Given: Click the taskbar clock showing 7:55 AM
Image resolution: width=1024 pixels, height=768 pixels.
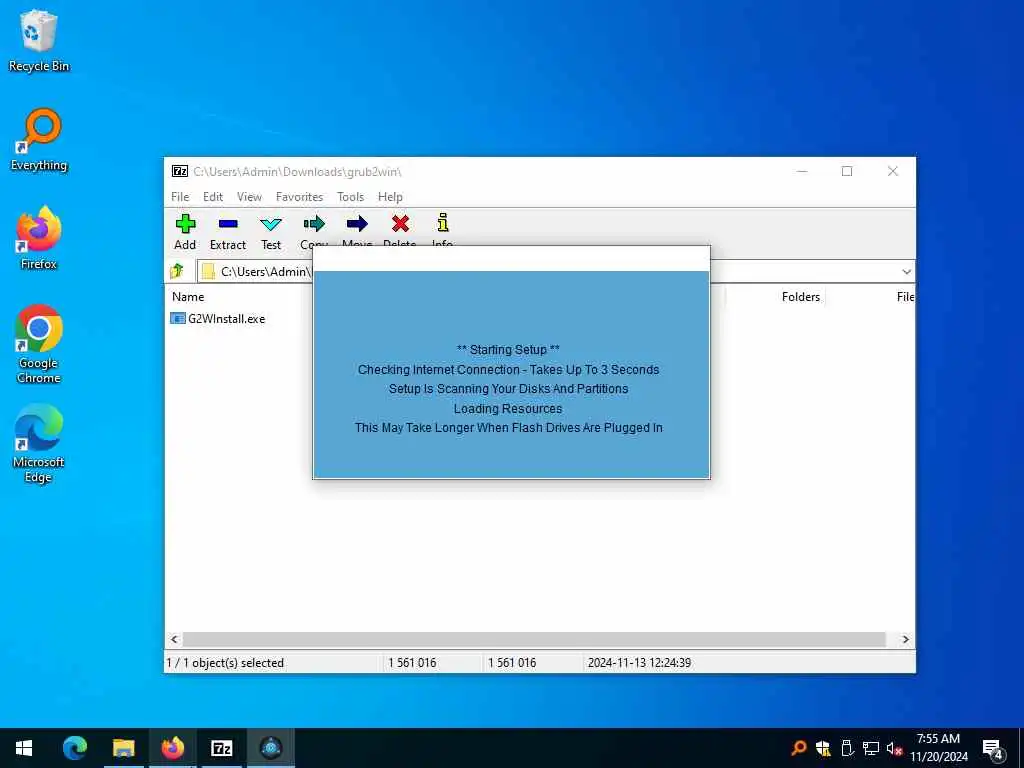Looking at the screenshot, I should (938, 748).
